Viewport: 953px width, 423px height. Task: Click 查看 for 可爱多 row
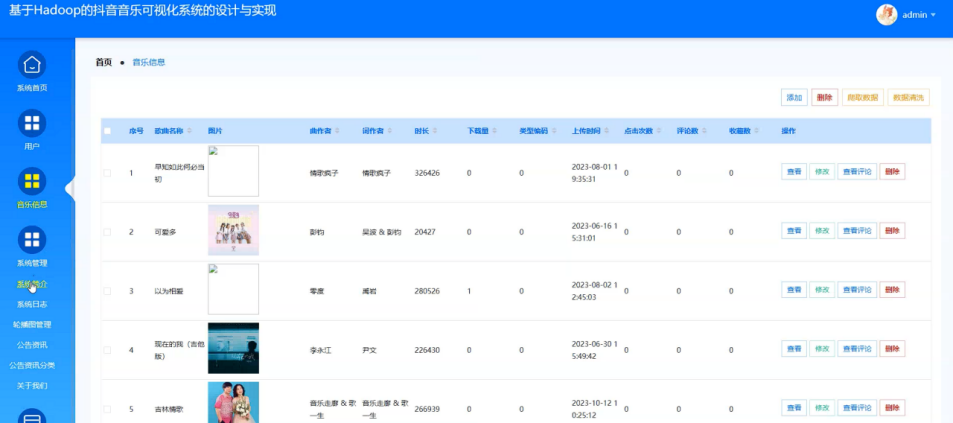[x=794, y=230]
